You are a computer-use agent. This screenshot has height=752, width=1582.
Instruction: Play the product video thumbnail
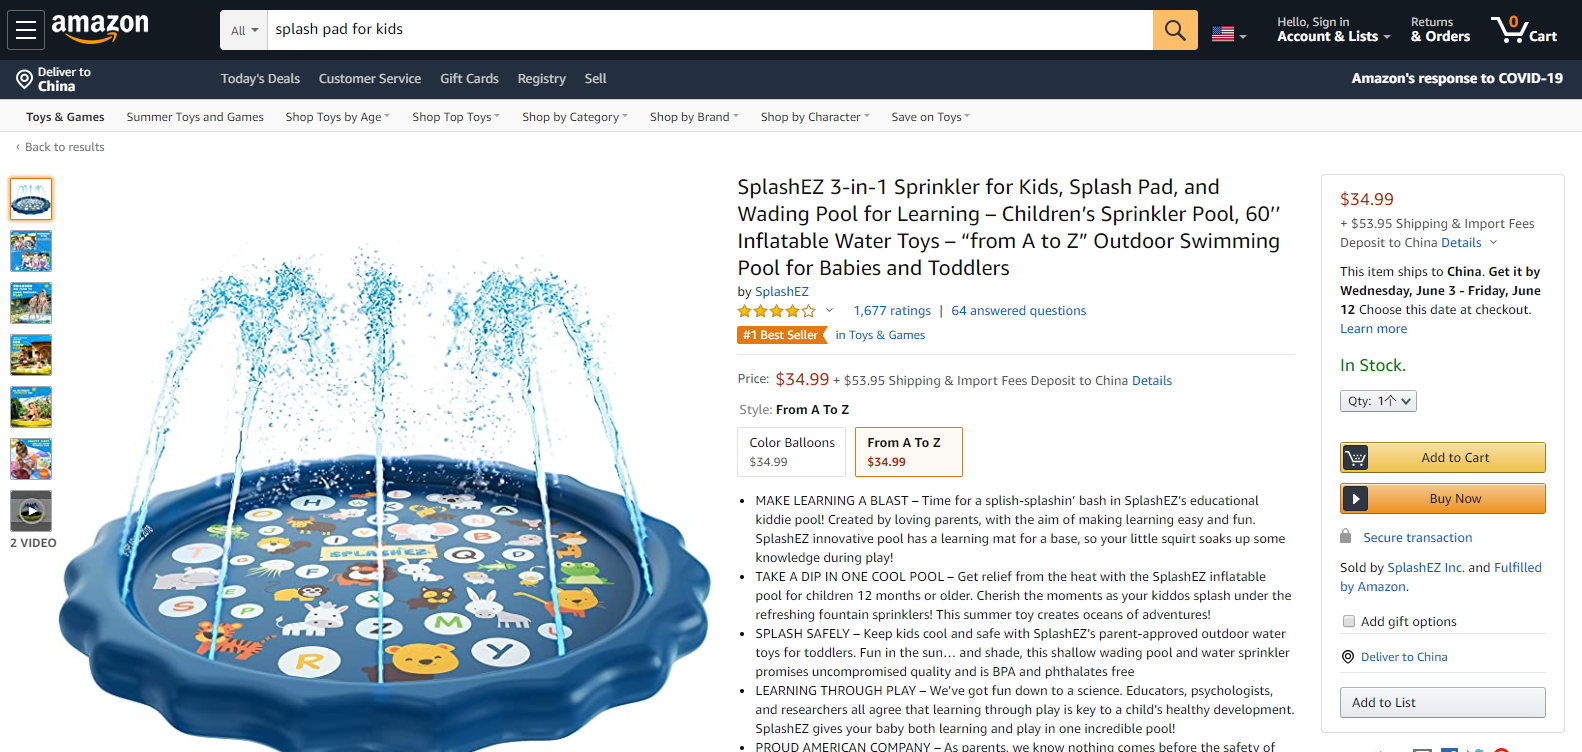pyautogui.click(x=31, y=511)
